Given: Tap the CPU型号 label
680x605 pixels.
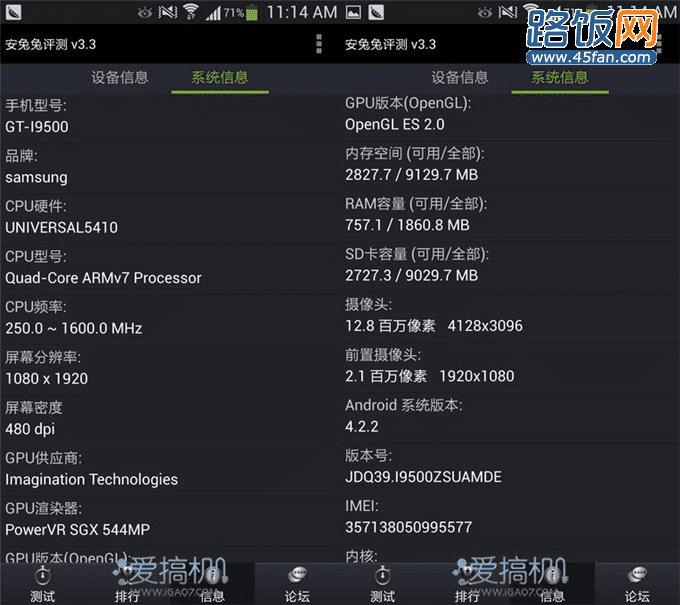Looking at the screenshot, I should [36, 256].
